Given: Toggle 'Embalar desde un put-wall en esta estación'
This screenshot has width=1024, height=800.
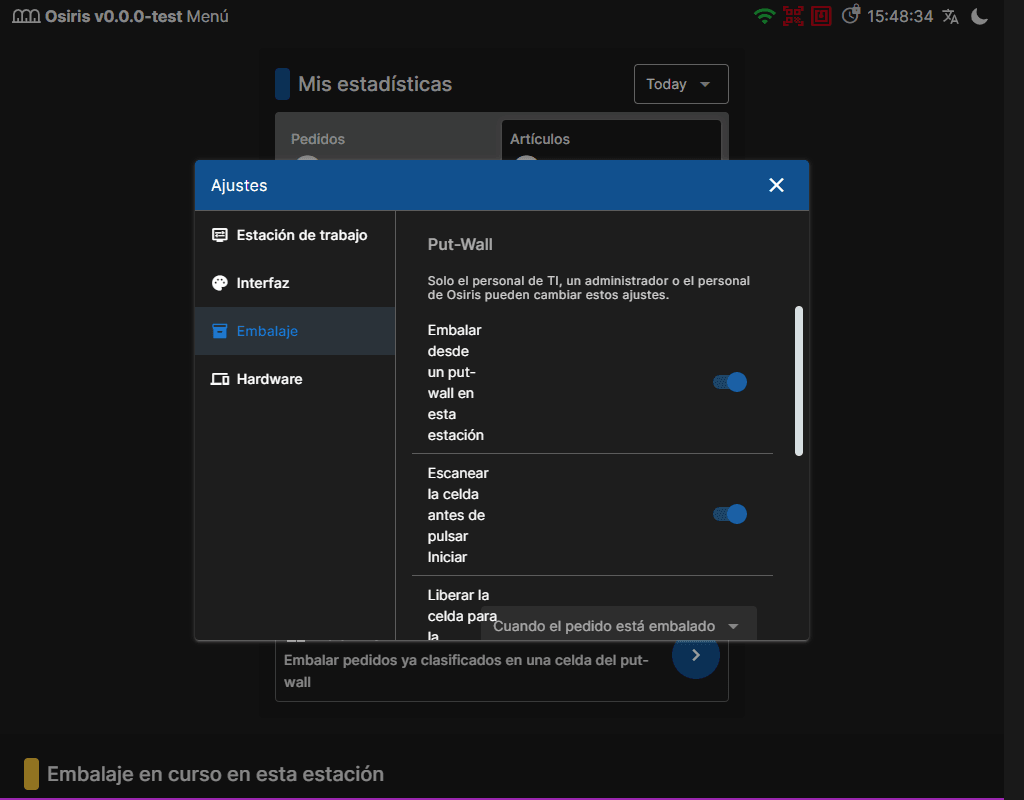Looking at the screenshot, I should 729,382.
